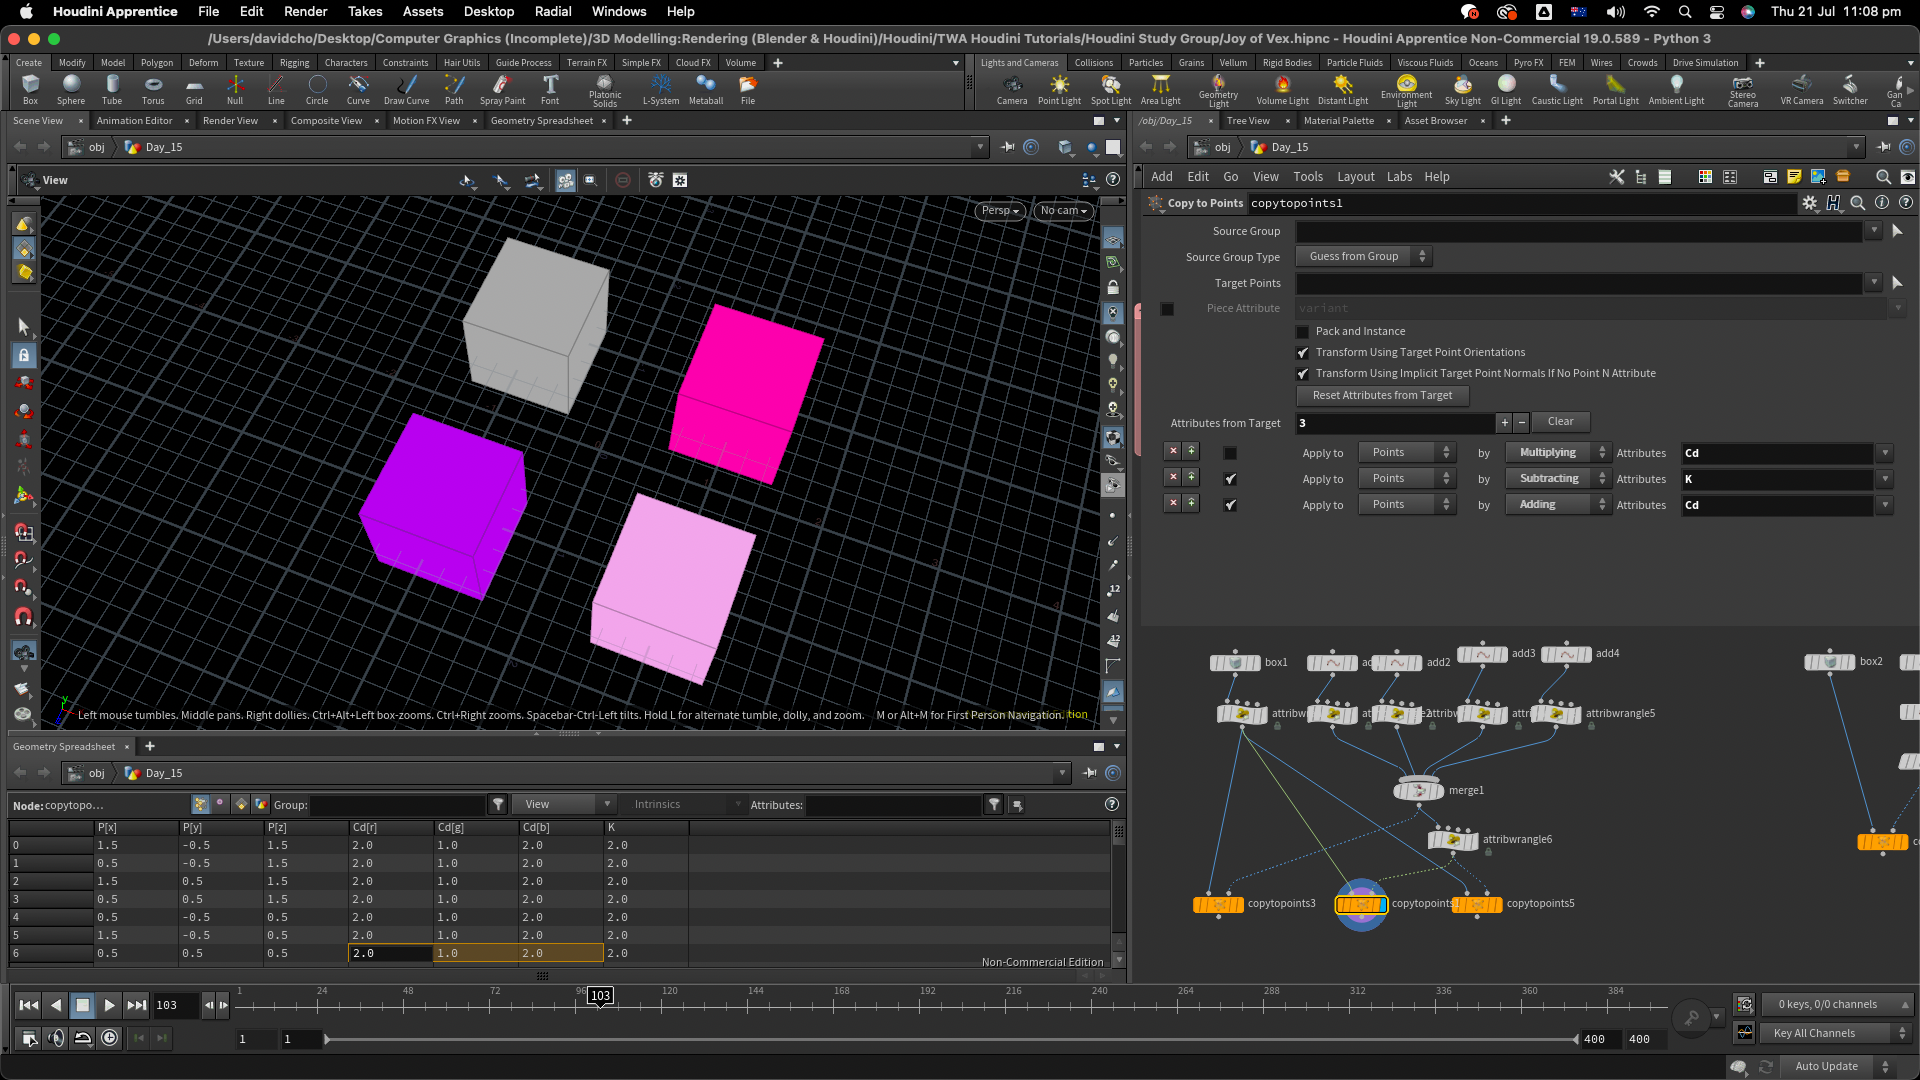This screenshot has width=1920, height=1080.
Task: Toggle the Subtracting row enable checkbox
Action: [1230, 479]
